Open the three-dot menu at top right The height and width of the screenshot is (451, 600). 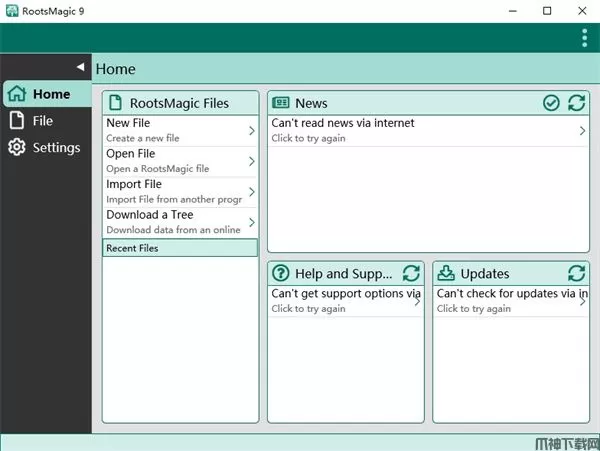(584, 38)
